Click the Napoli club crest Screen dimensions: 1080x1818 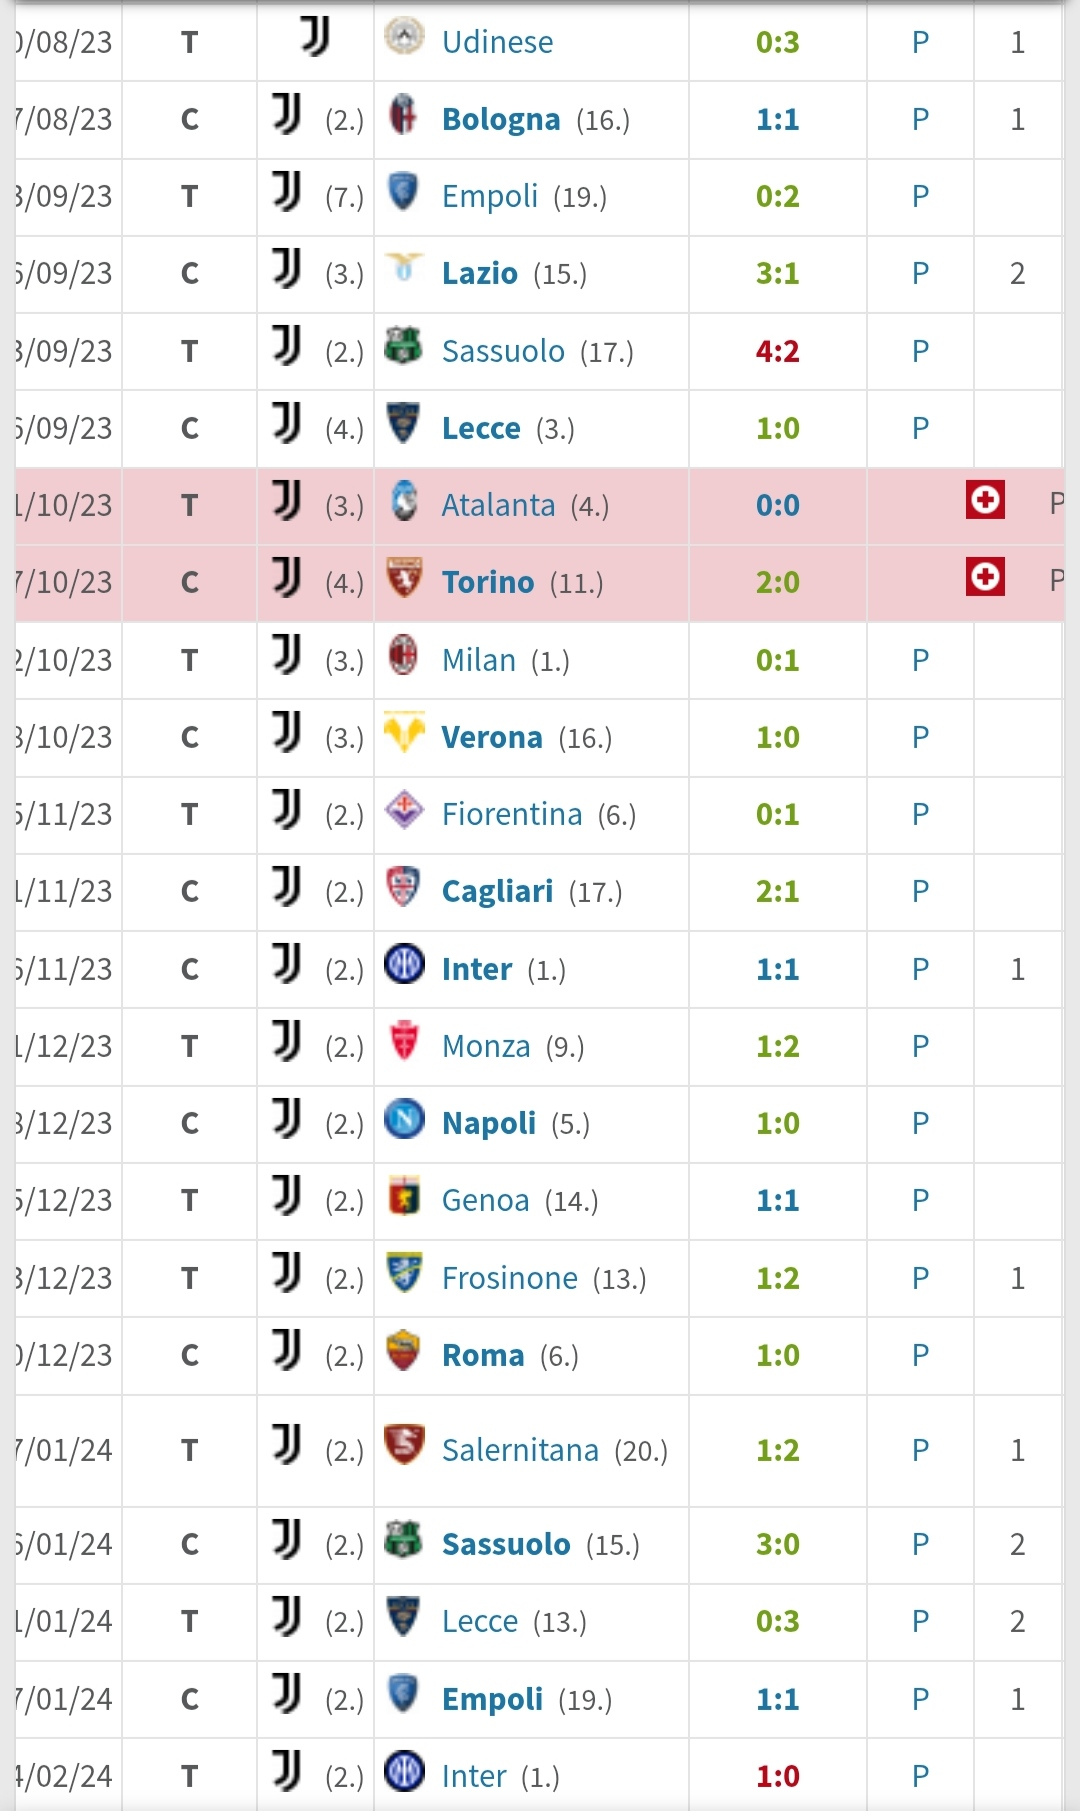point(404,1119)
